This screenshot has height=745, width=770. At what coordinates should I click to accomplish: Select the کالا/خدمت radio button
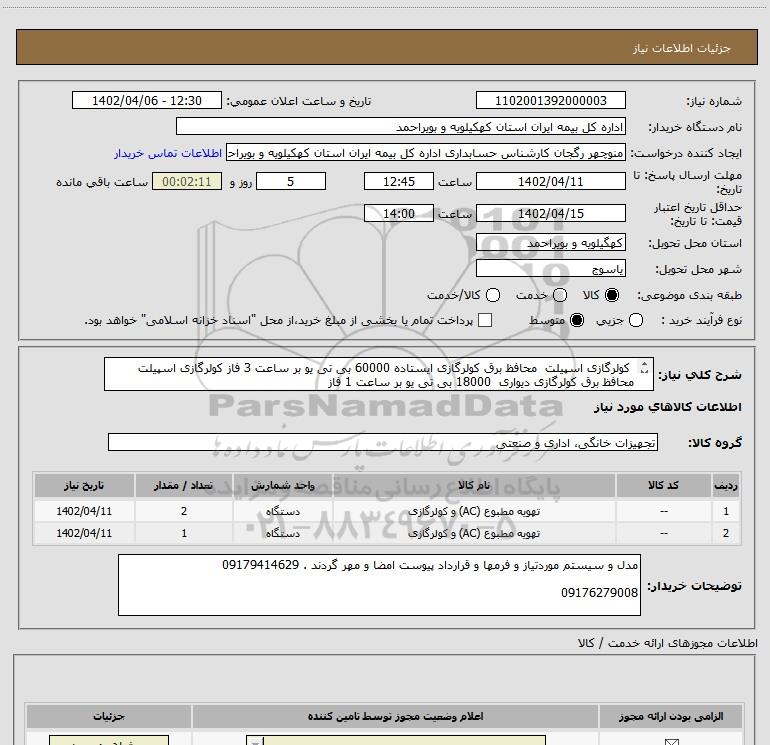click(x=493, y=295)
